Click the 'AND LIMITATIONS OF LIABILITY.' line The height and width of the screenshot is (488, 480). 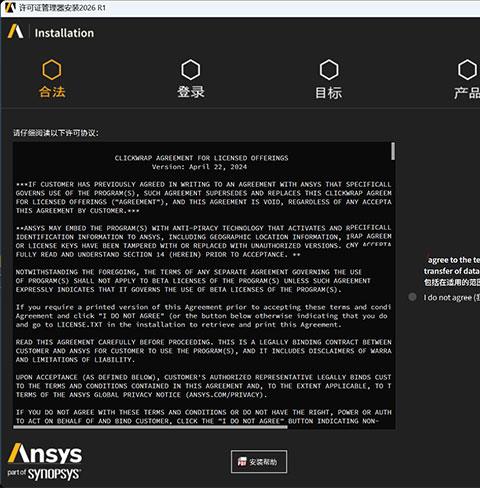tap(75, 360)
